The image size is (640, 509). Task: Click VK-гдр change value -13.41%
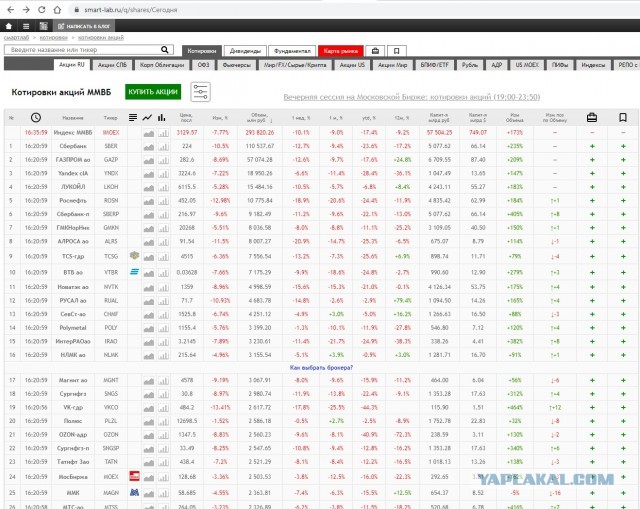220,407
